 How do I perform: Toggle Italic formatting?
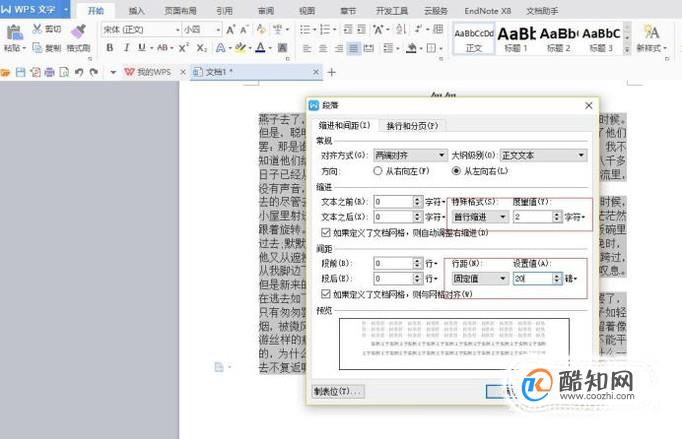(126, 47)
